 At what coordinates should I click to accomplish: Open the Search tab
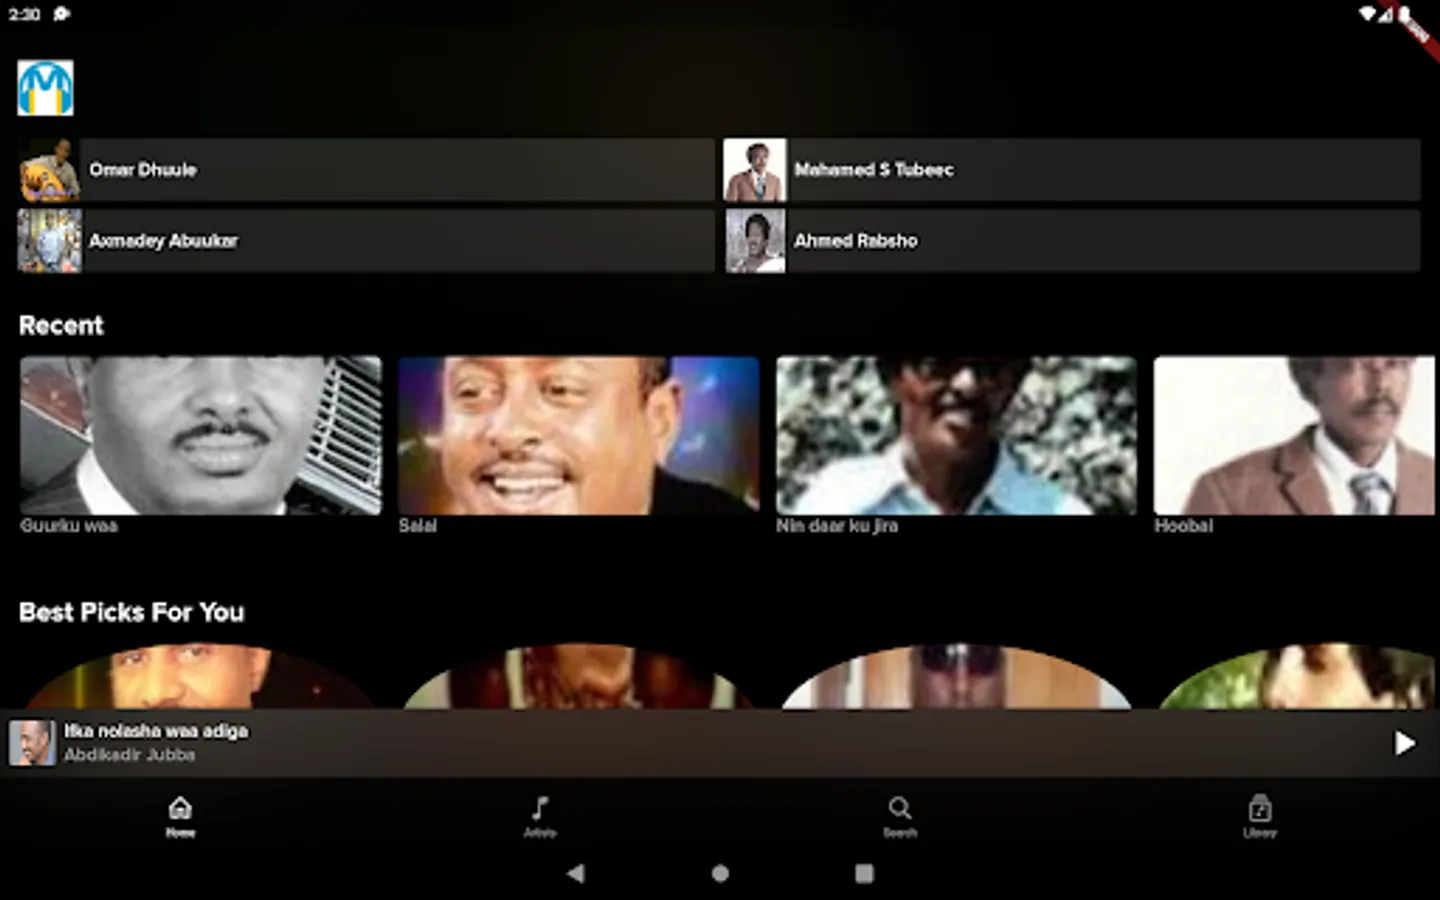point(900,816)
